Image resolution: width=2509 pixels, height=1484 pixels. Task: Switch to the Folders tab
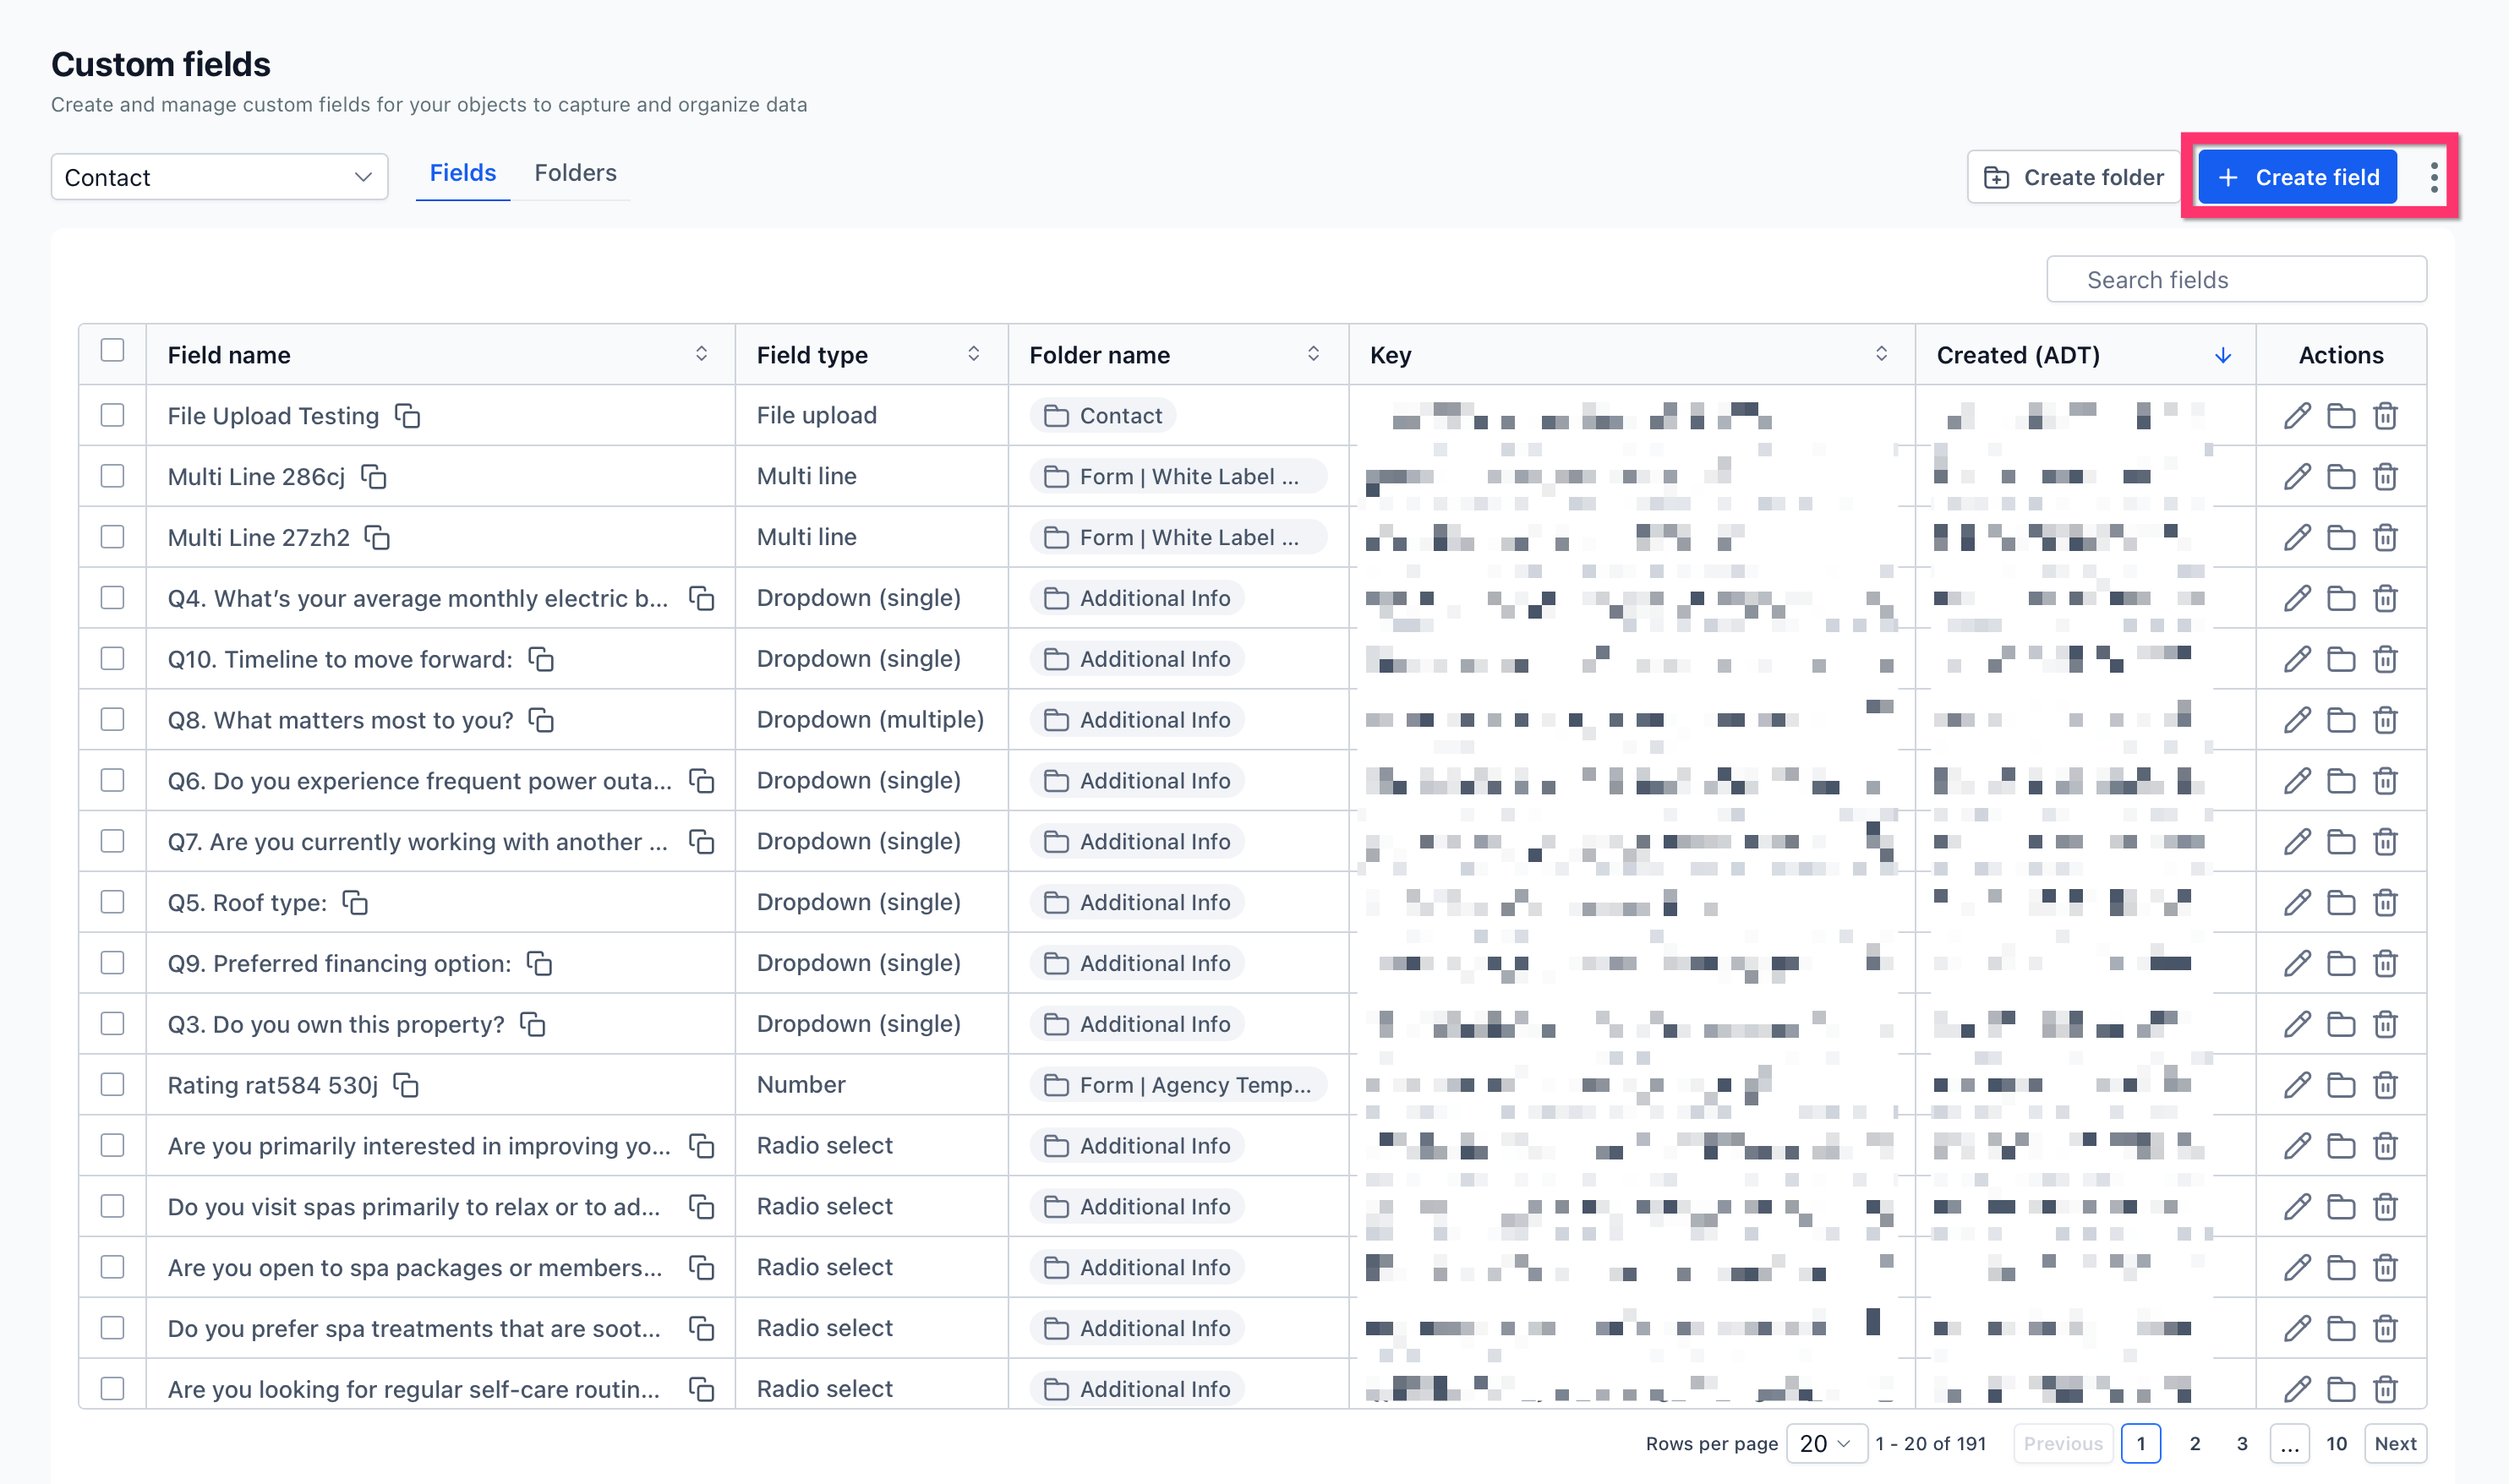tap(575, 173)
